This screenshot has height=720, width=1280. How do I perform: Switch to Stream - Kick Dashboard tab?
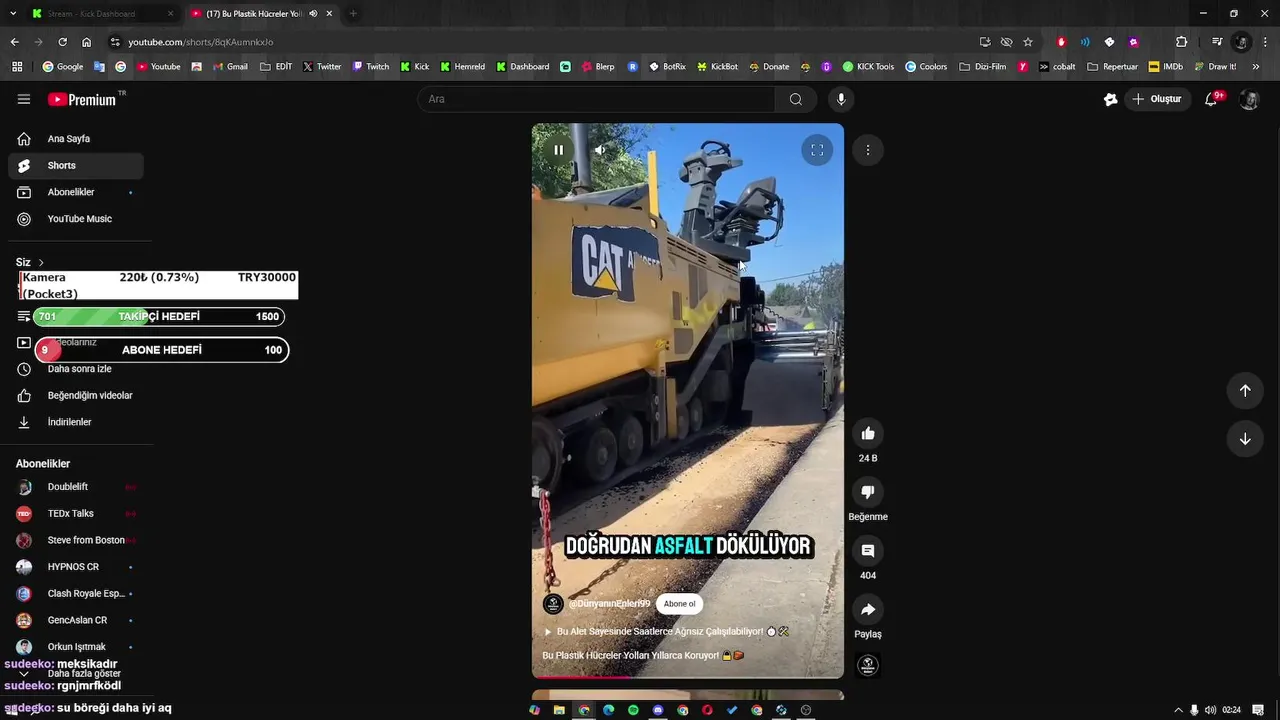[x=100, y=14]
